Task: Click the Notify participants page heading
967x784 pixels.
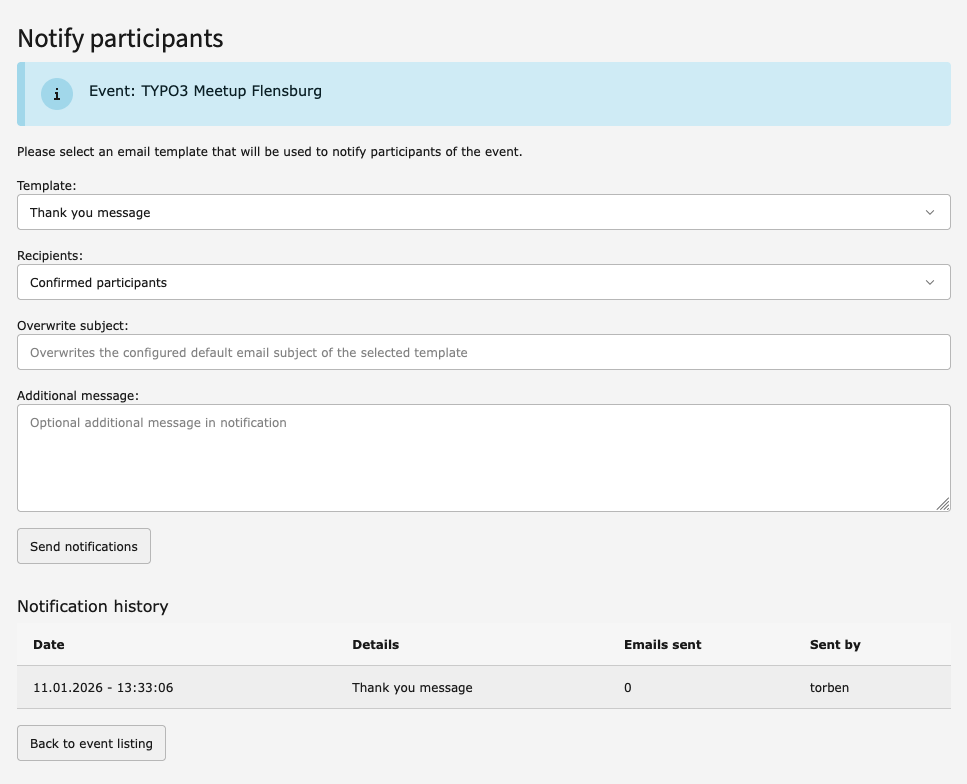Action: [119, 39]
